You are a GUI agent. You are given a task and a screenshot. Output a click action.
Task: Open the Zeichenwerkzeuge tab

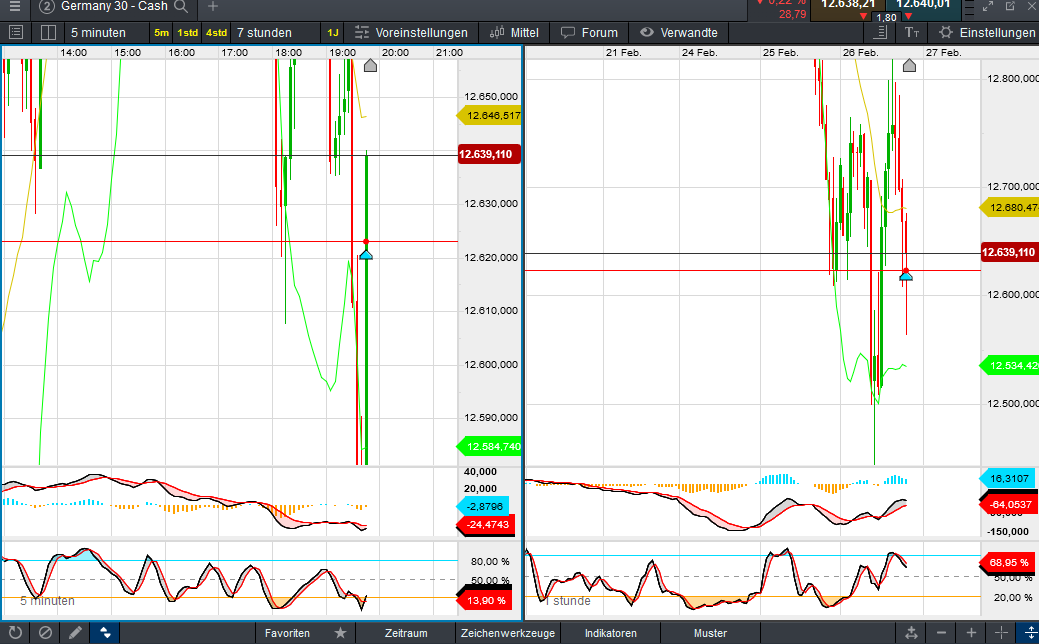coord(508,633)
